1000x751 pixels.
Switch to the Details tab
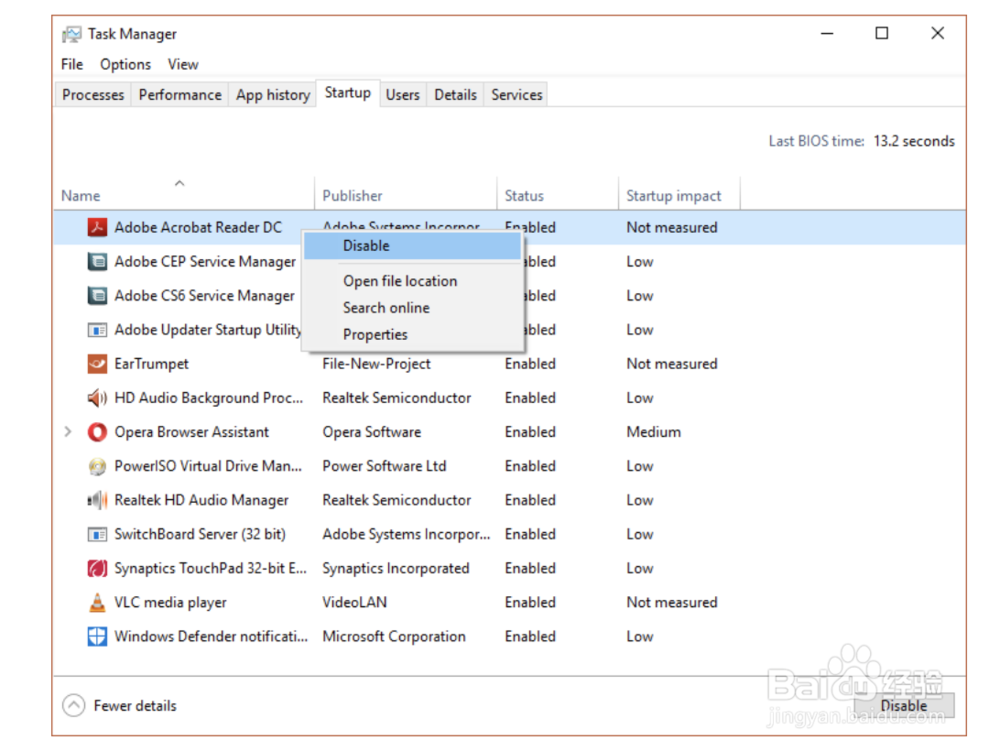coord(455,95)
